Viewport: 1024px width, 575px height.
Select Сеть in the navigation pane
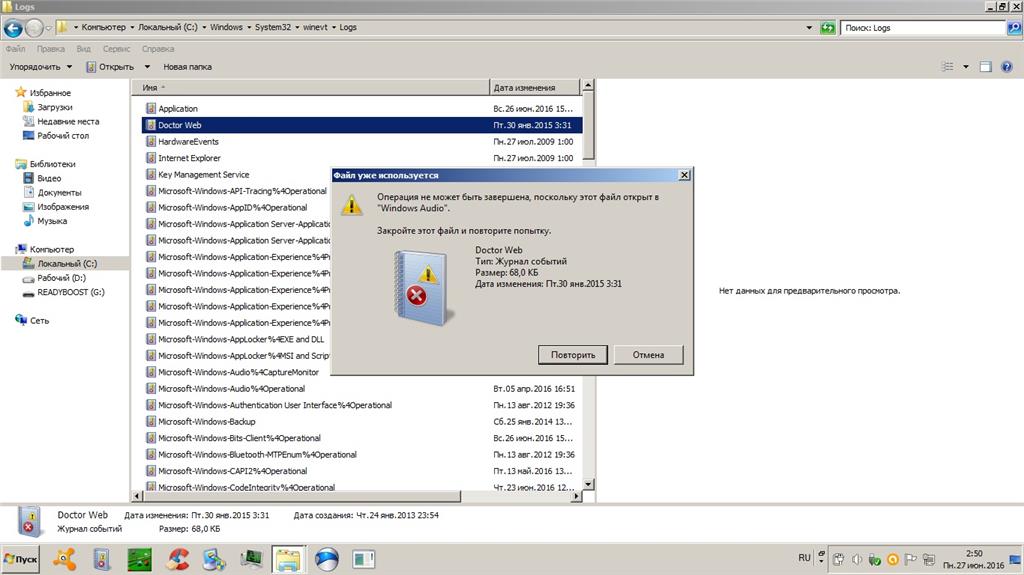coord(39,321)
